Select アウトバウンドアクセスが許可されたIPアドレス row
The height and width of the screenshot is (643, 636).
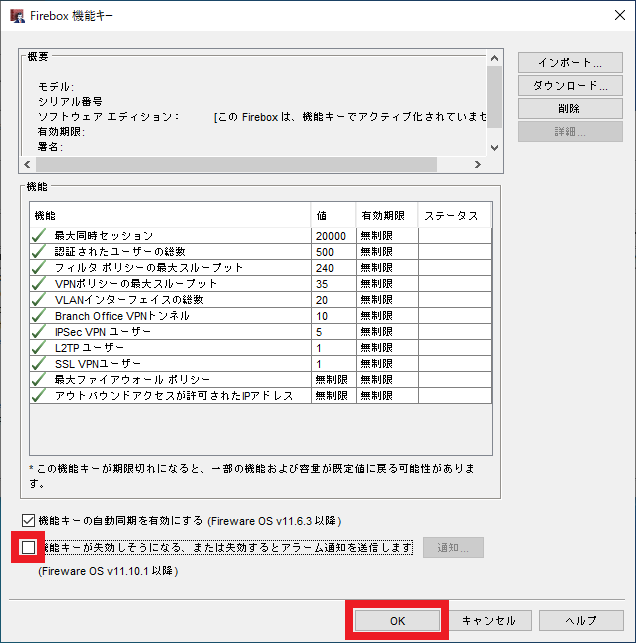point(261,396)
